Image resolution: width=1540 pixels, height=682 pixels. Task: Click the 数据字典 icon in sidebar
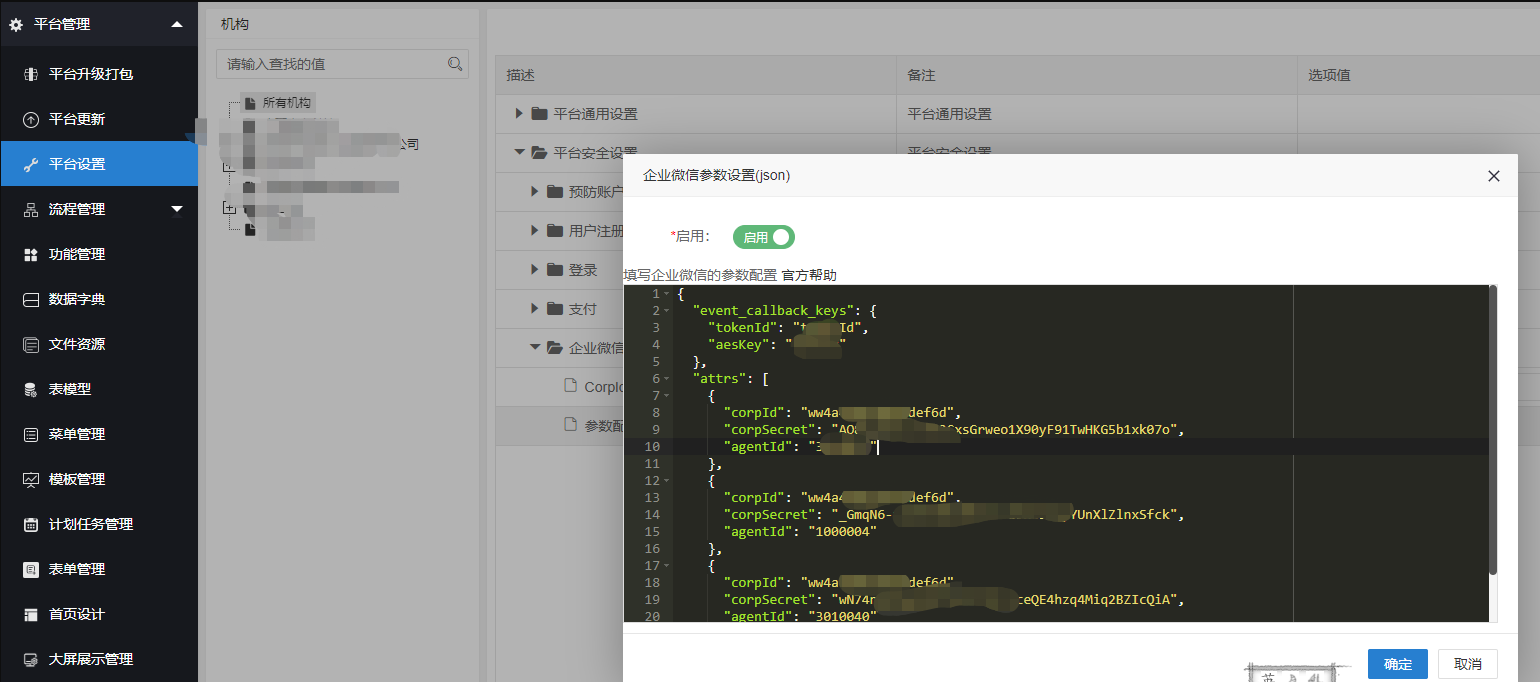point(30,300)
